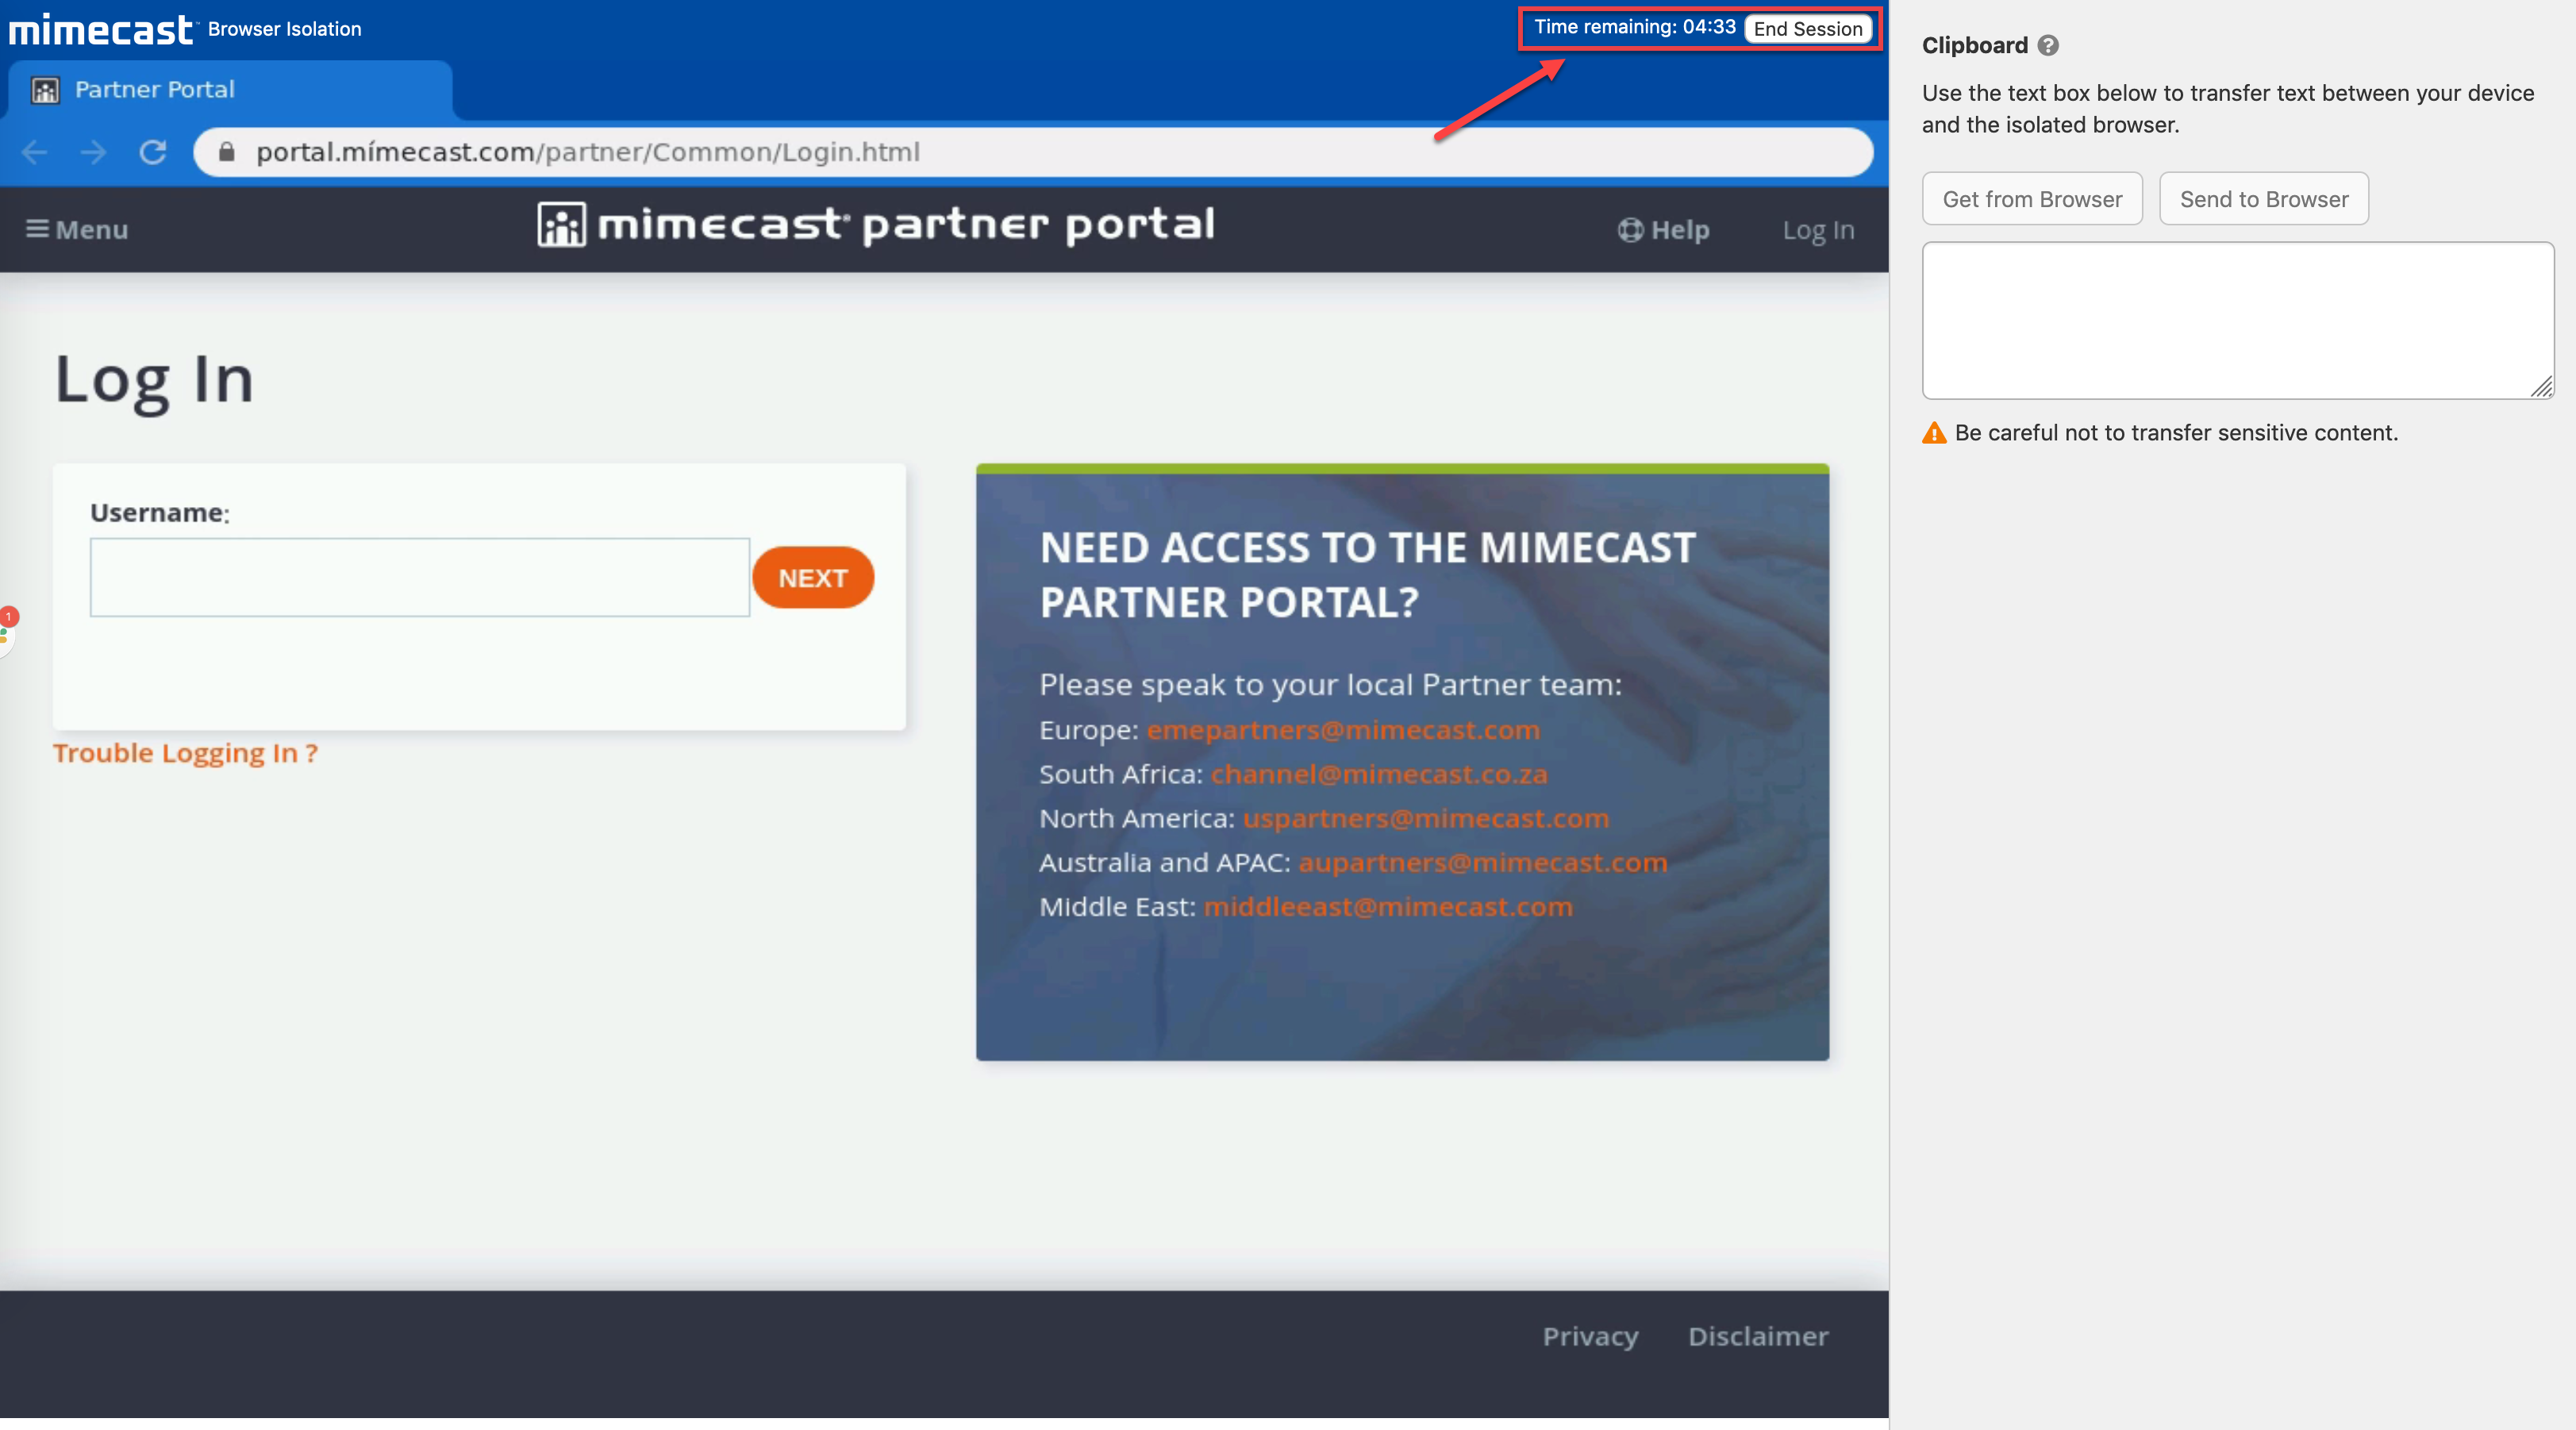Viewport: 2576px width, 1430px height.
Task: Click the address bar URL
Action: (x=588, y=152)
